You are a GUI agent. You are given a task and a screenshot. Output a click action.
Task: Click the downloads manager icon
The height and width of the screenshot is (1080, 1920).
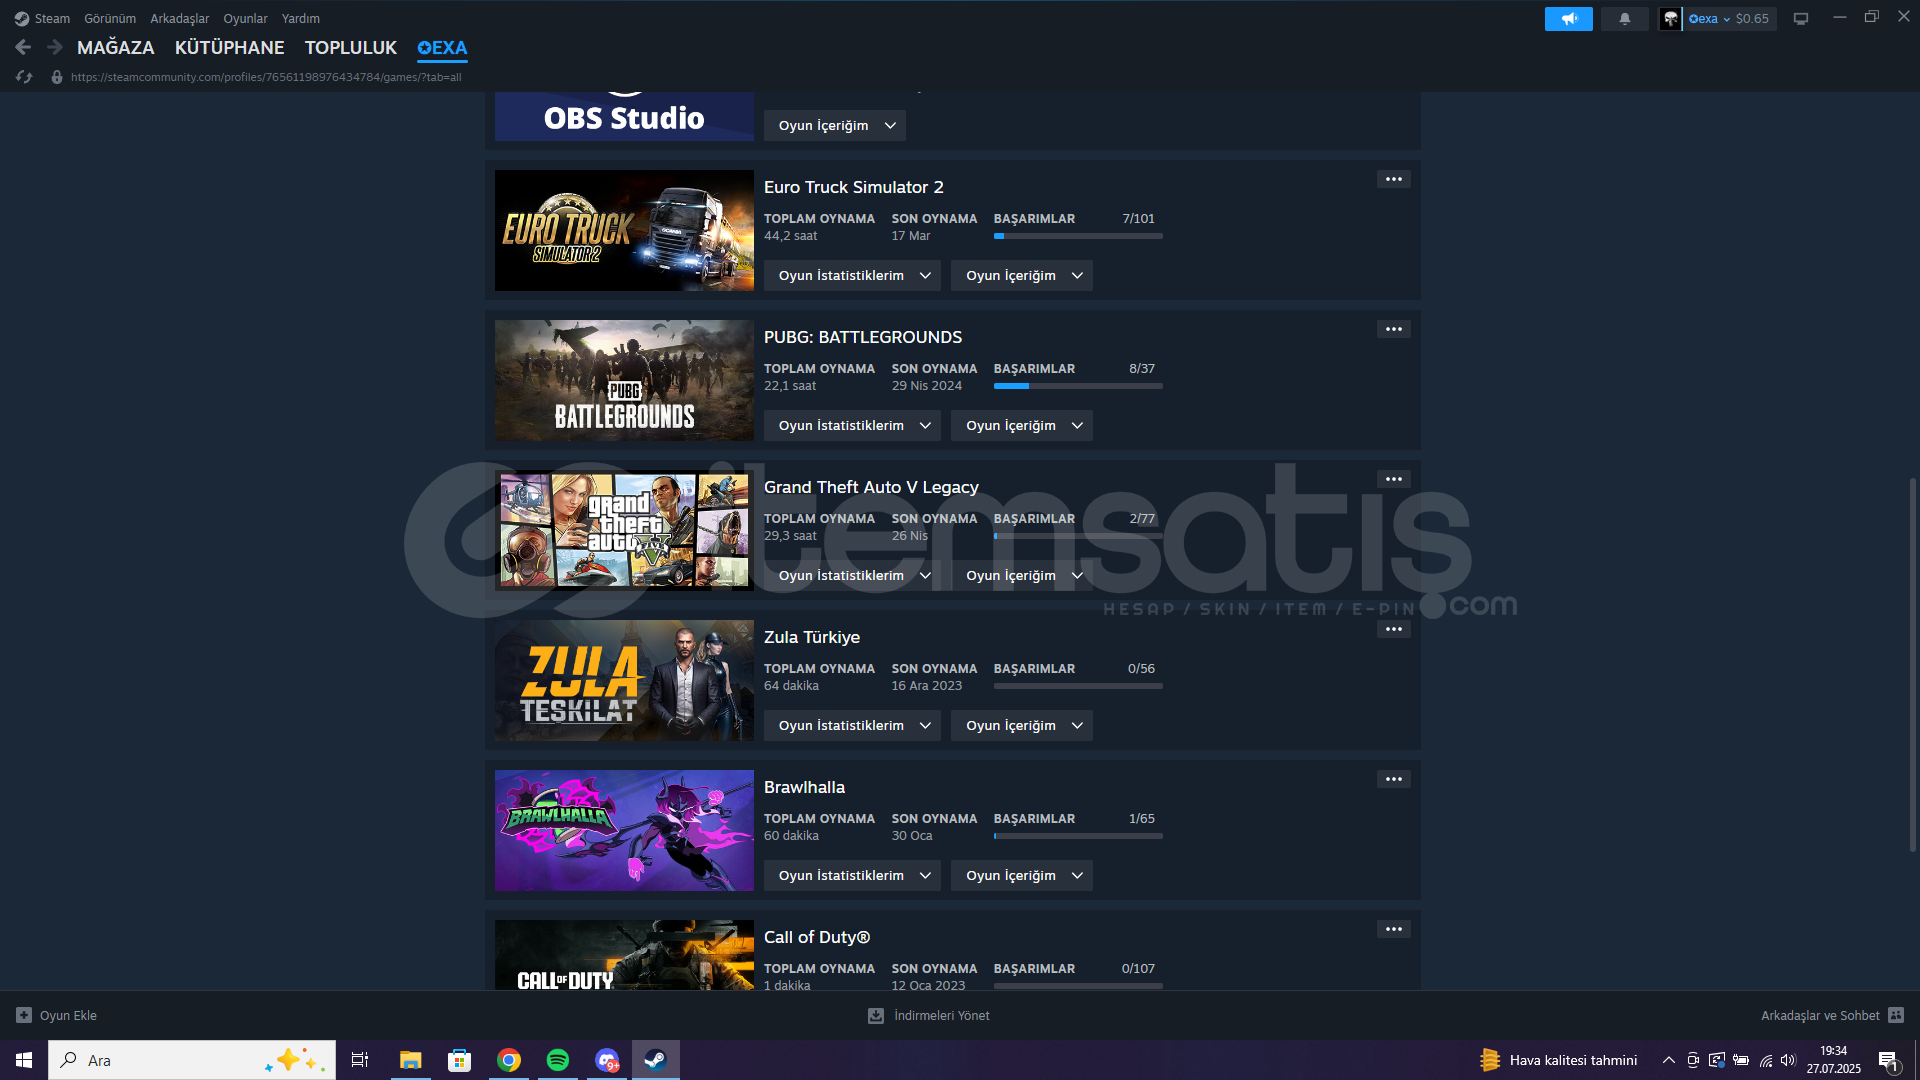pos(876,1015)
